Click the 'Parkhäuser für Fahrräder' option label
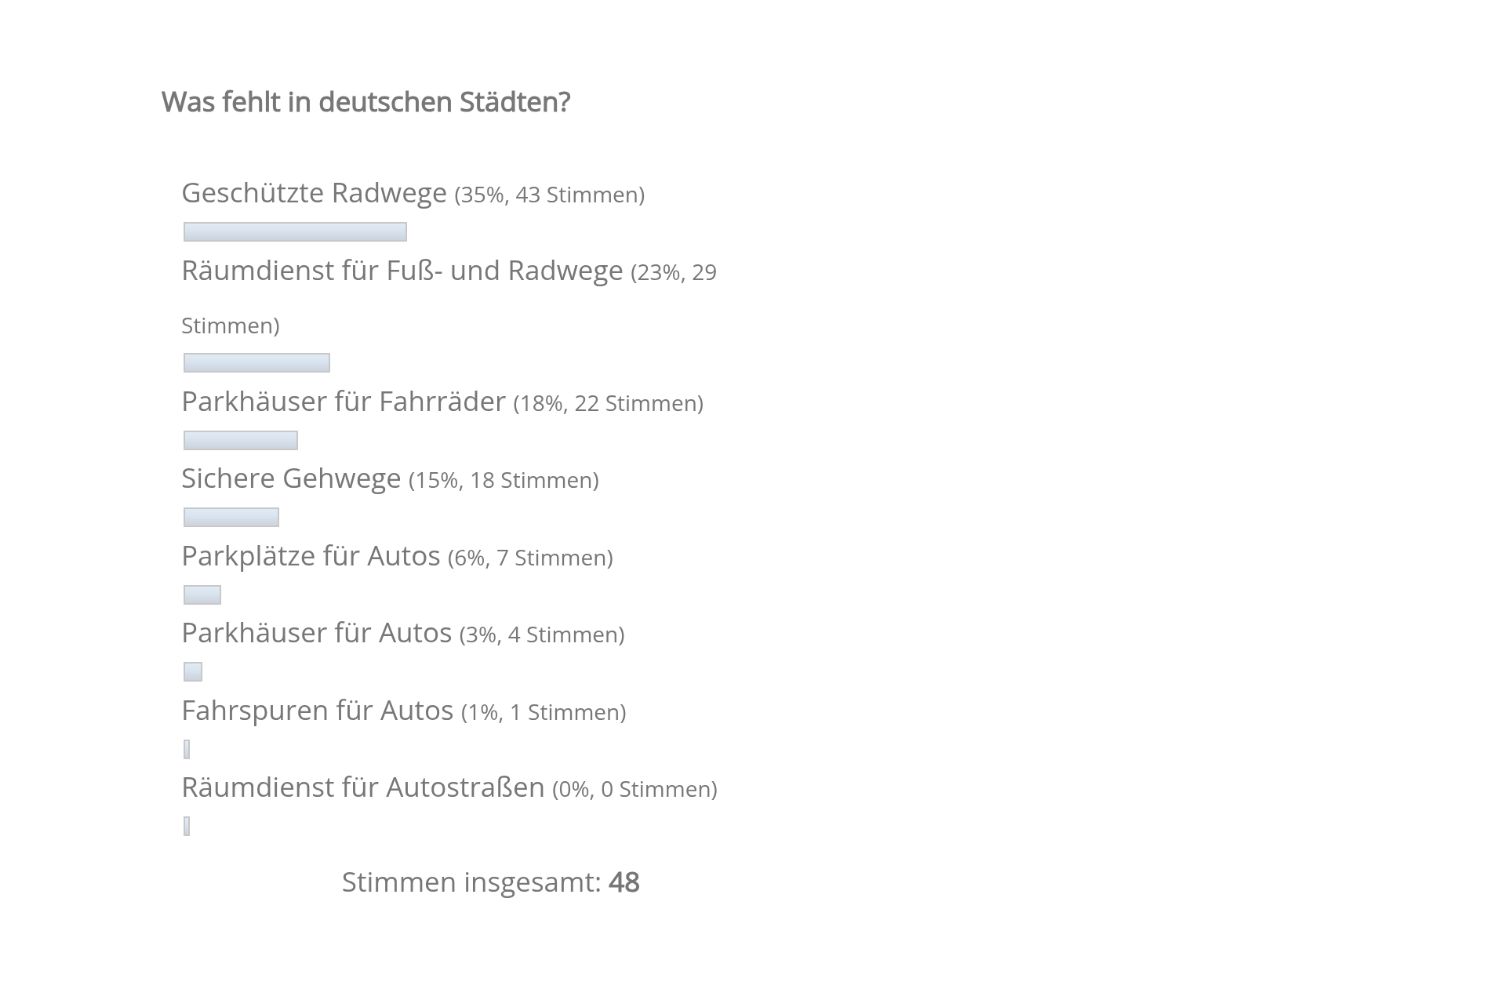Screen dimensions: 1500x1000 [343, 401]
